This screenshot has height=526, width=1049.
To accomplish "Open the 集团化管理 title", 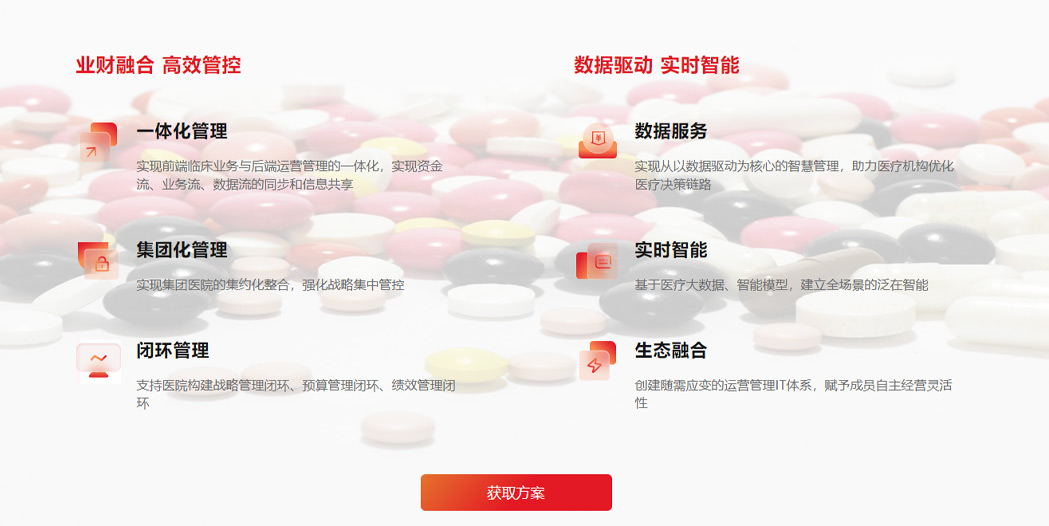I will [x=182, y=250].
